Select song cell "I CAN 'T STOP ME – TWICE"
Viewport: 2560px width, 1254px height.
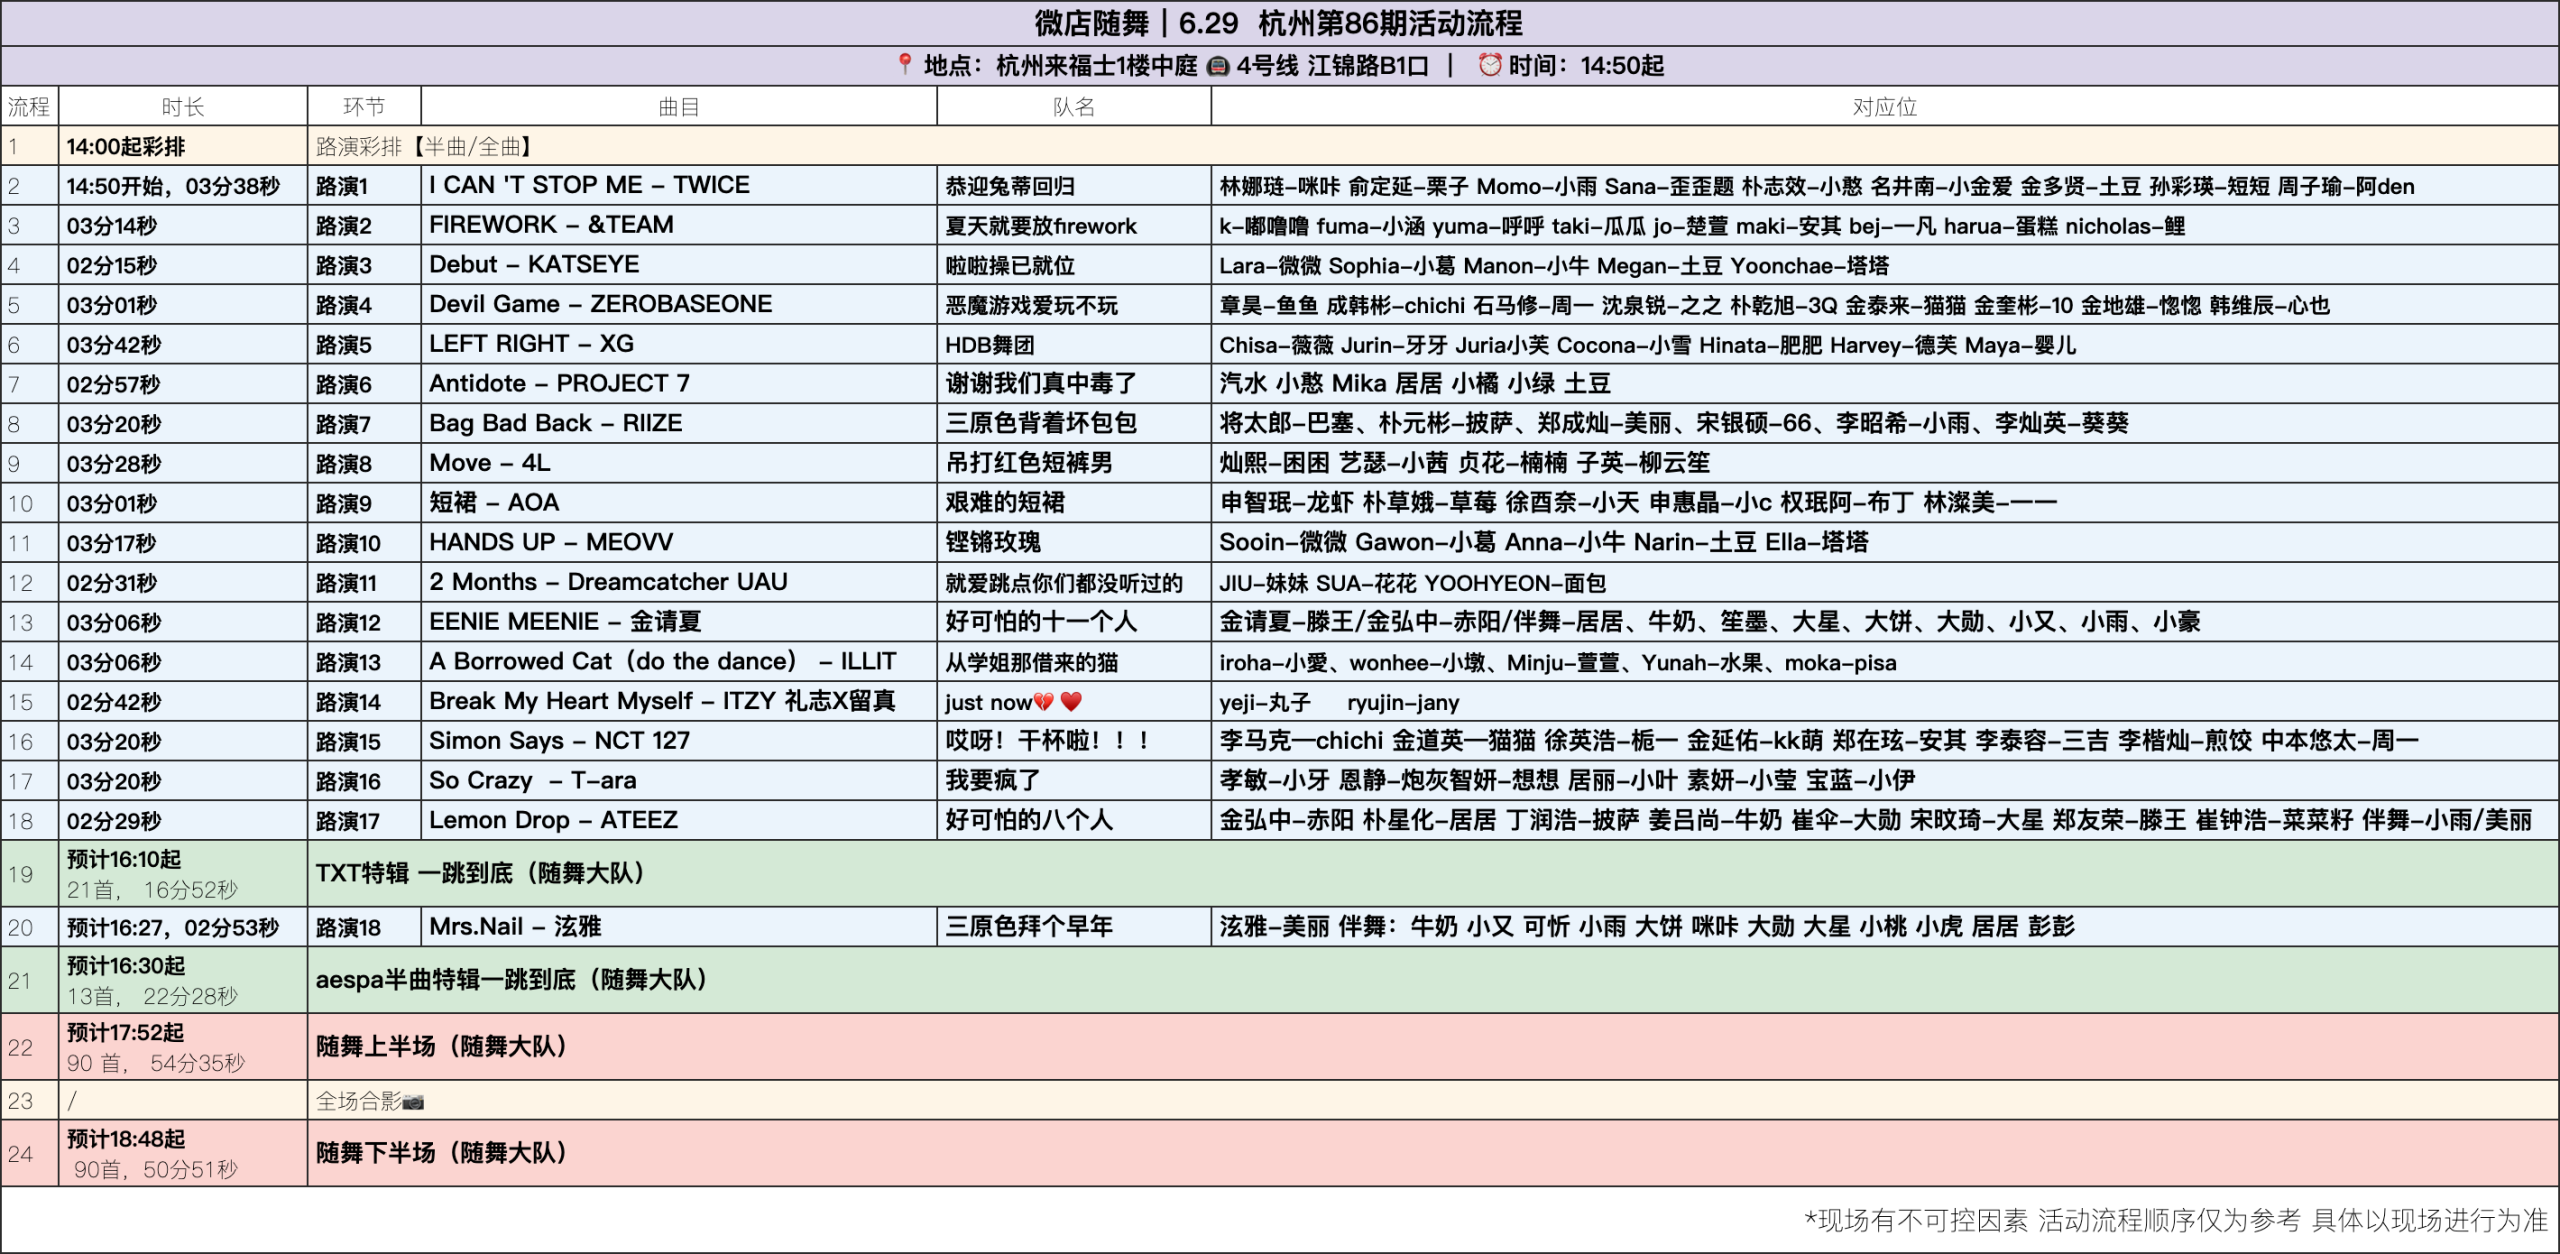tap(679, 186)
